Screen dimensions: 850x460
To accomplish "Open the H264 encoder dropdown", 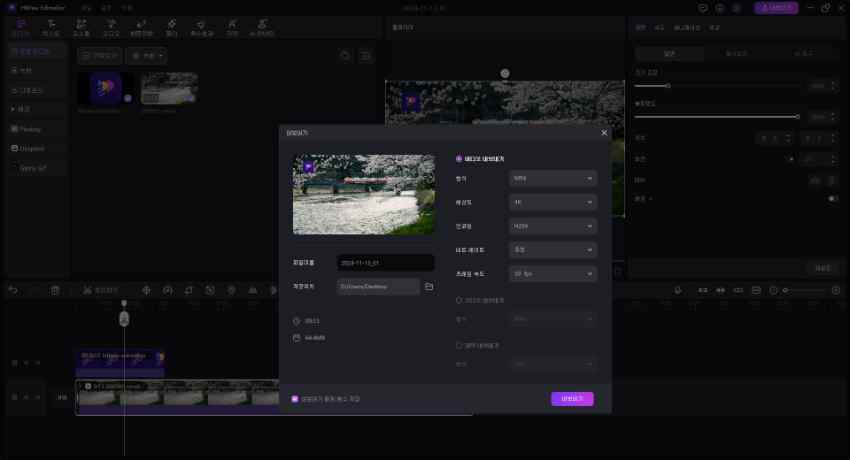I will pos(552,226).
